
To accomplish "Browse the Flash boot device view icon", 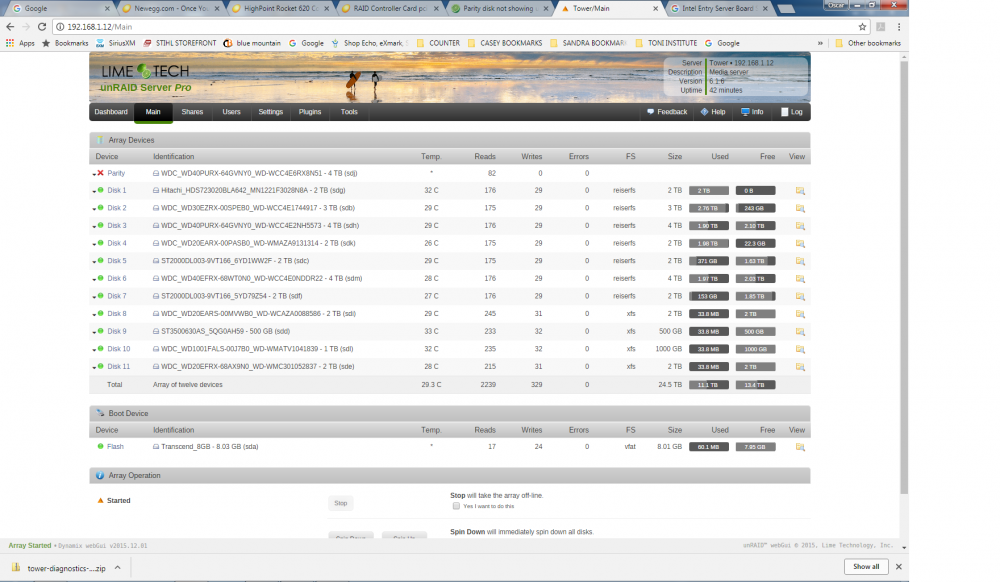I will (x=800, y=447).
